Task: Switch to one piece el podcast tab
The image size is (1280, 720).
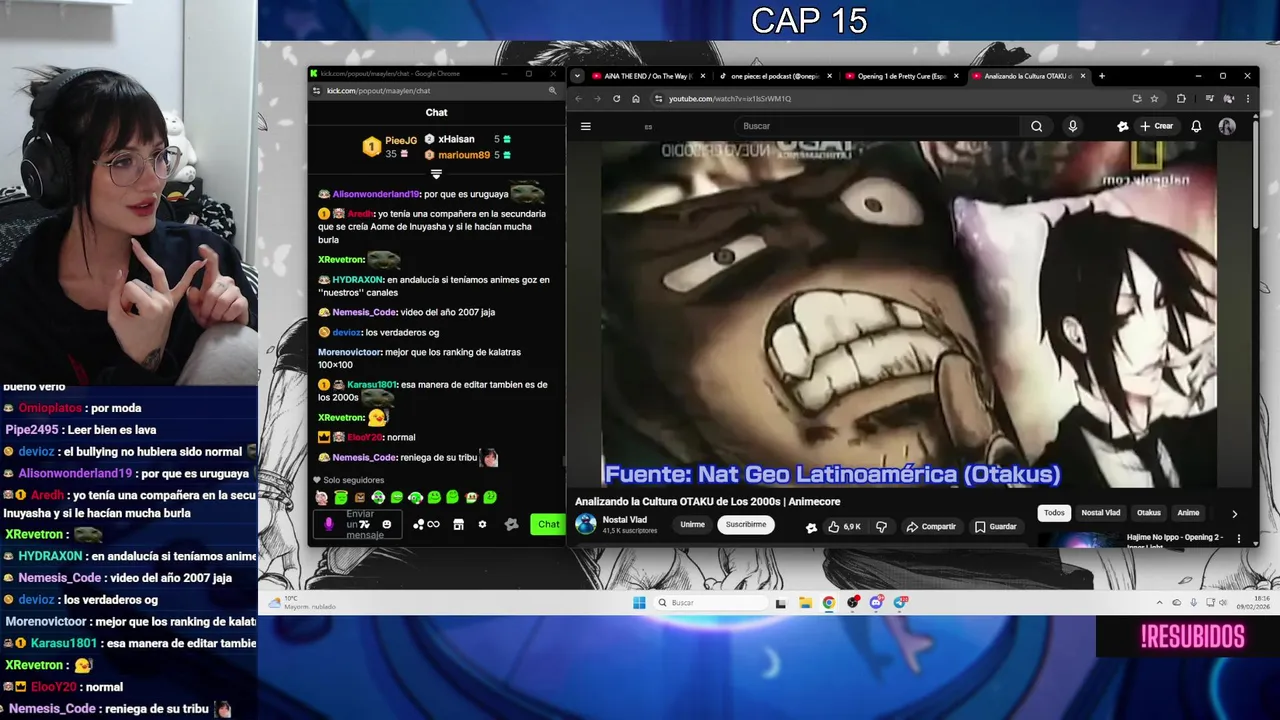Action: pos(774,76)
